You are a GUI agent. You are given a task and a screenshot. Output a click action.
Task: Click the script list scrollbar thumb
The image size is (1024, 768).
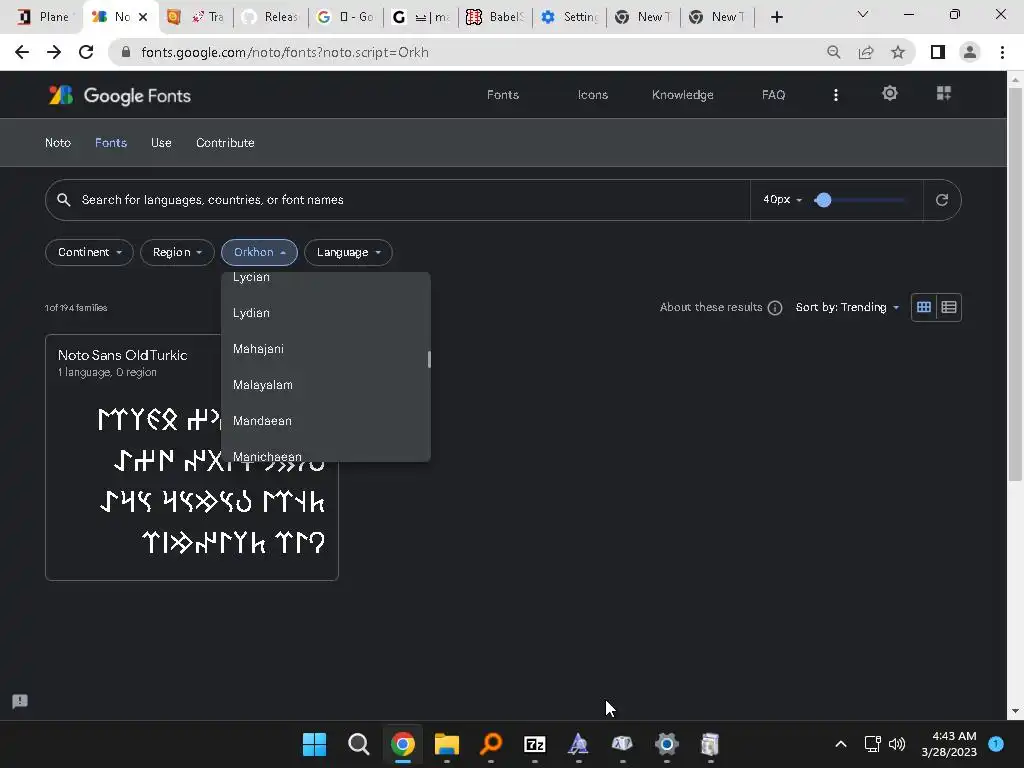click(x=428, y=359)
